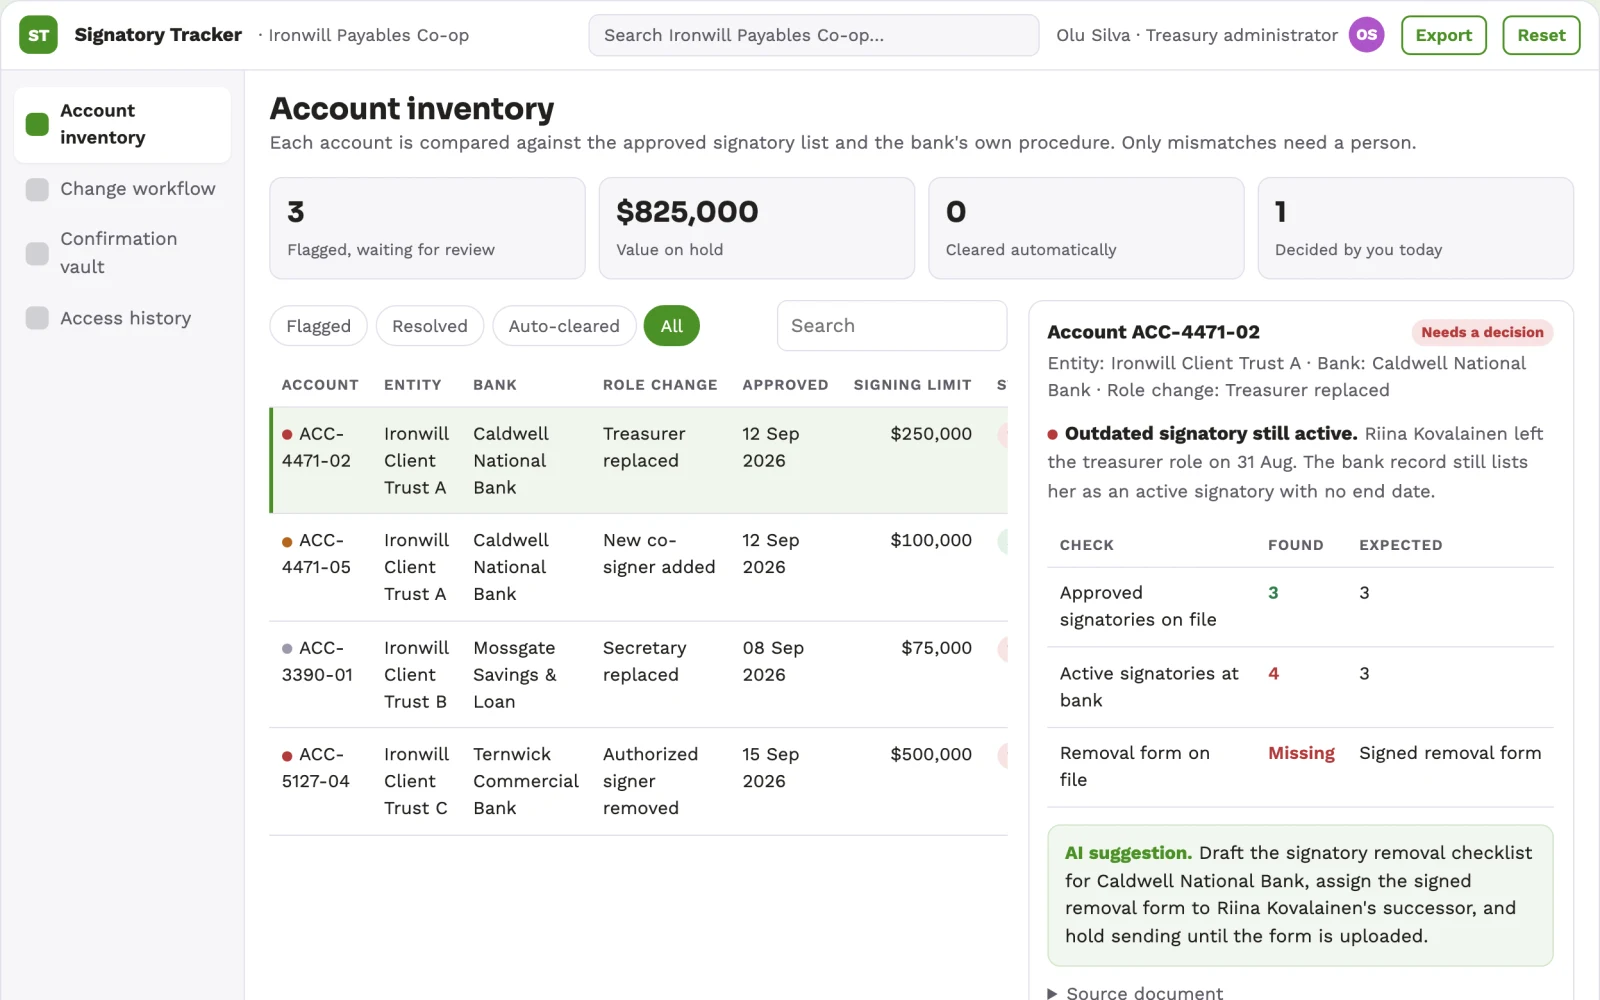
Task: Click the Mossgate Savings & Loan cell
Action: tap(515, 675)
